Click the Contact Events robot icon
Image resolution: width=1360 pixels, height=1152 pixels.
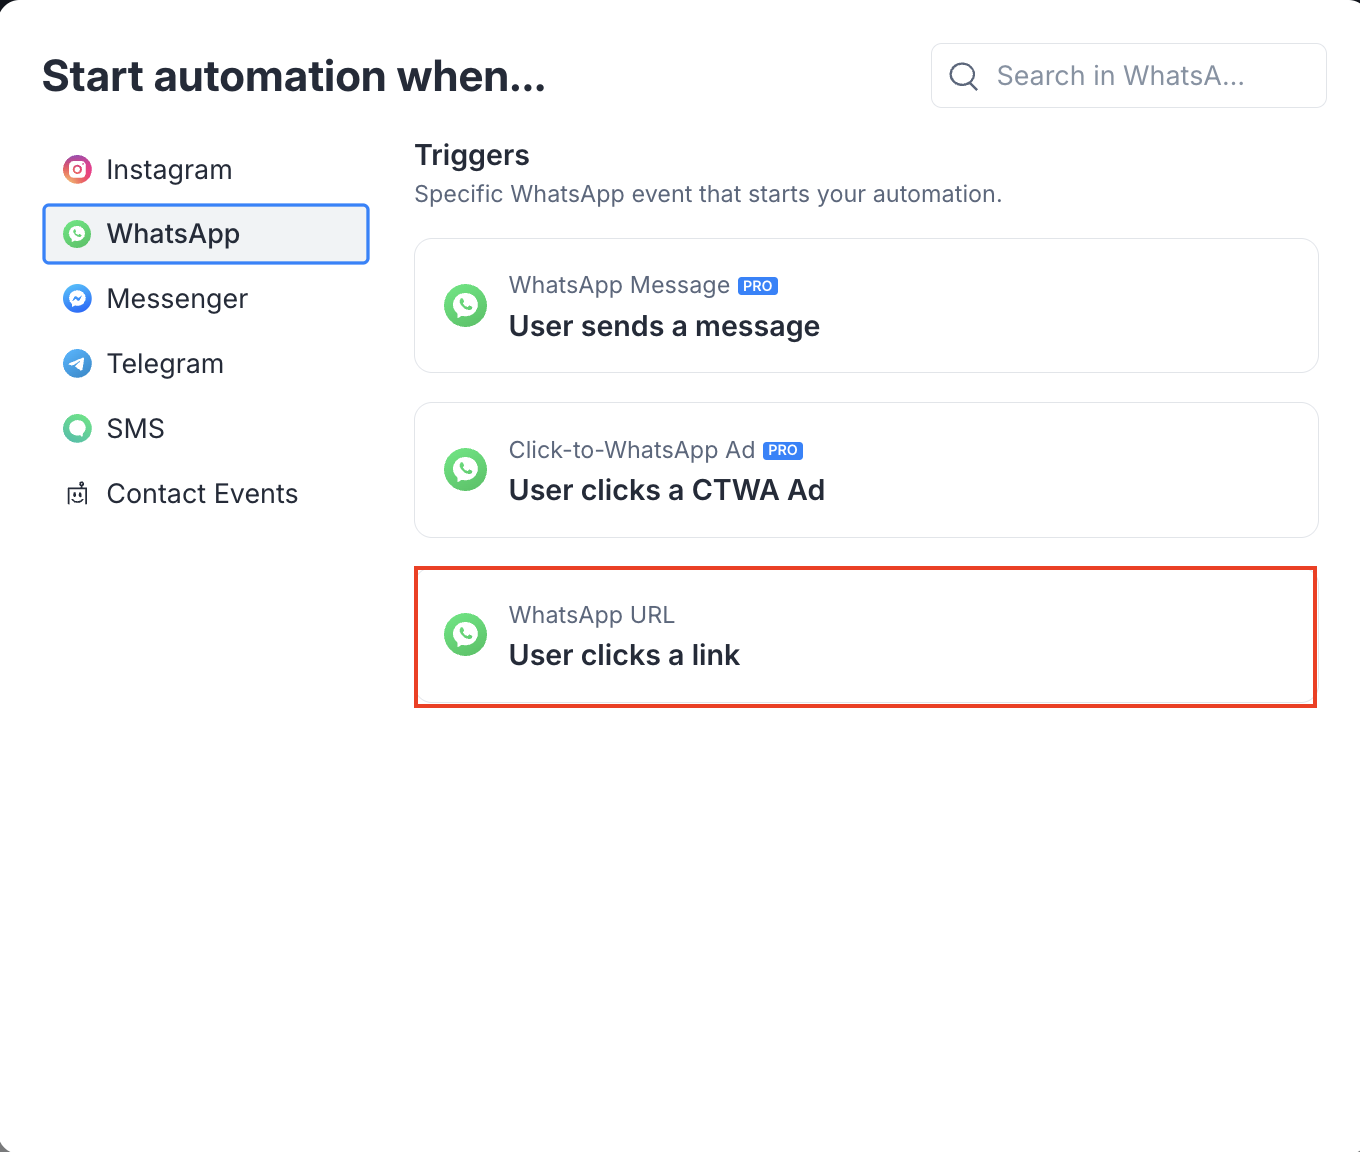point(77,494)
